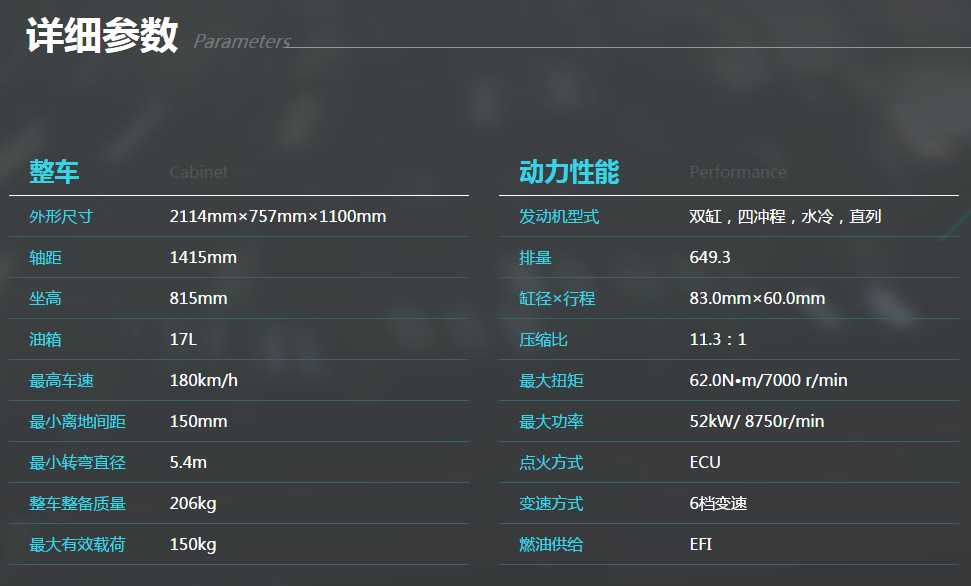
Task: Click the 详细参数 page heading
Action: pyautogui.click(x=102, y=35)
